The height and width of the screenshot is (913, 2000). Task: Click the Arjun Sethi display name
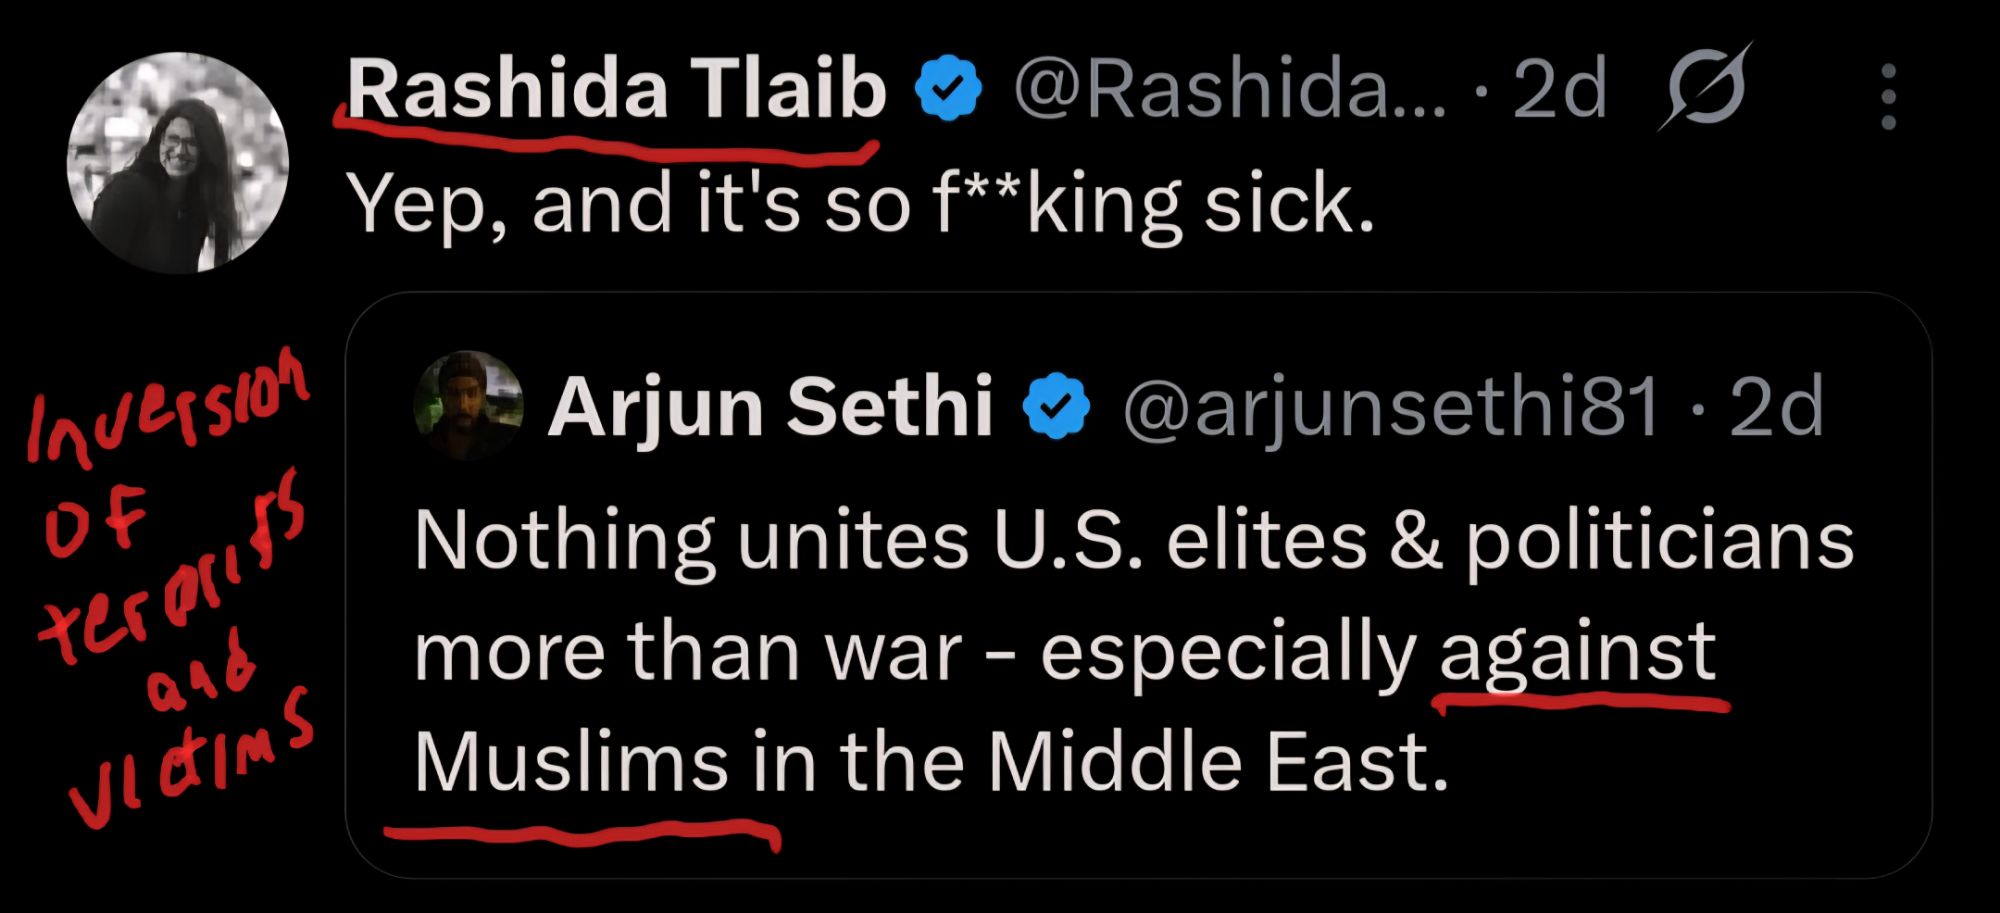point(770,406)
